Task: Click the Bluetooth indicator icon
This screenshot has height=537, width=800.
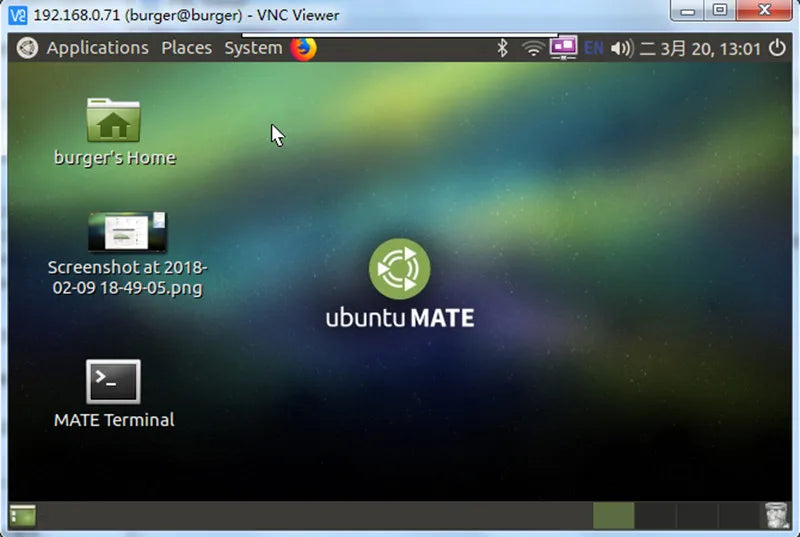Action: click(503, 48)
